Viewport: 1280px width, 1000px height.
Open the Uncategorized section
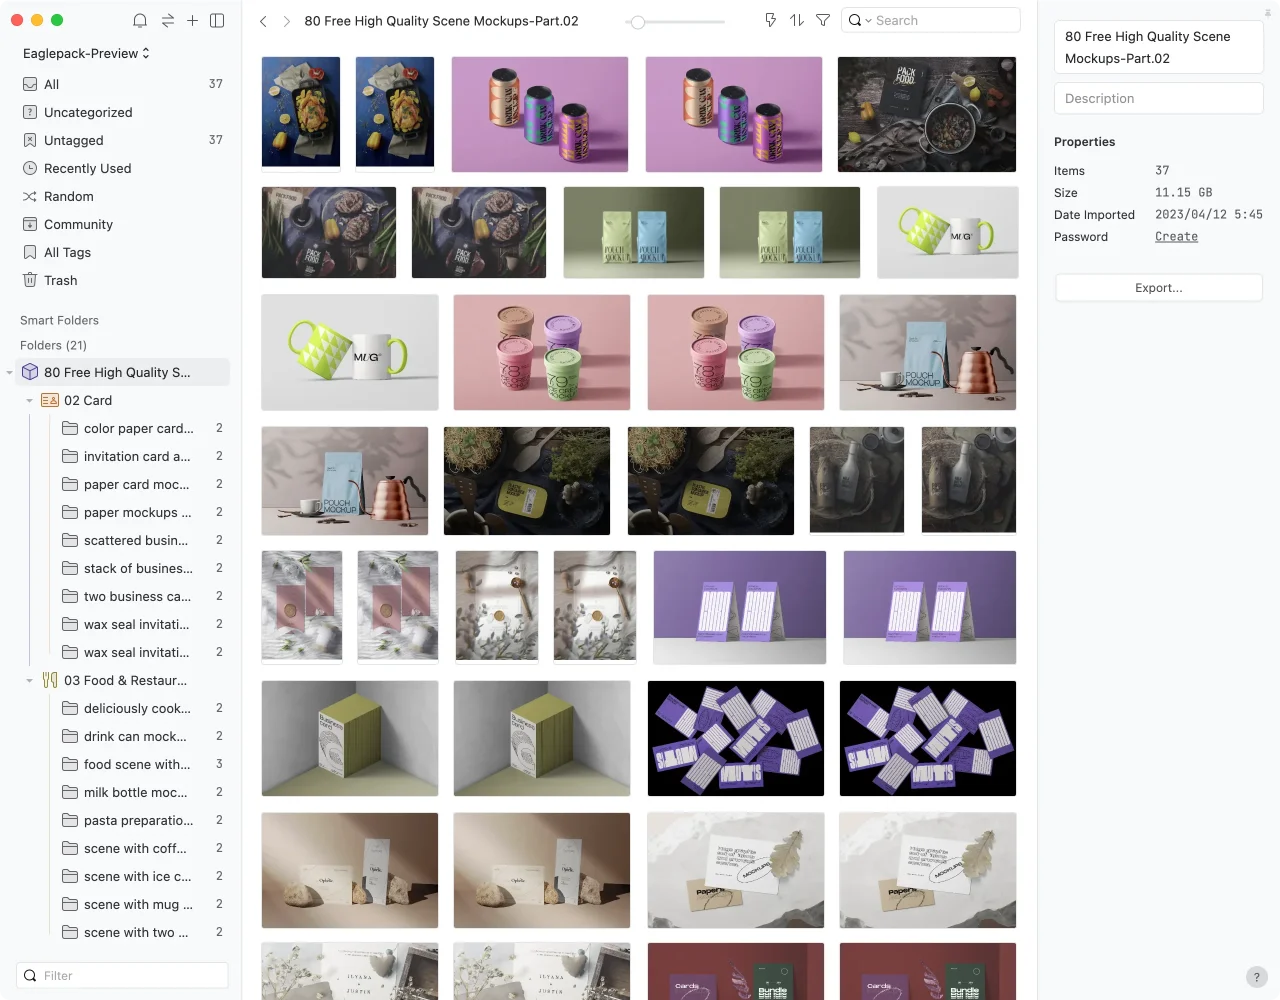tap(122, 112)
